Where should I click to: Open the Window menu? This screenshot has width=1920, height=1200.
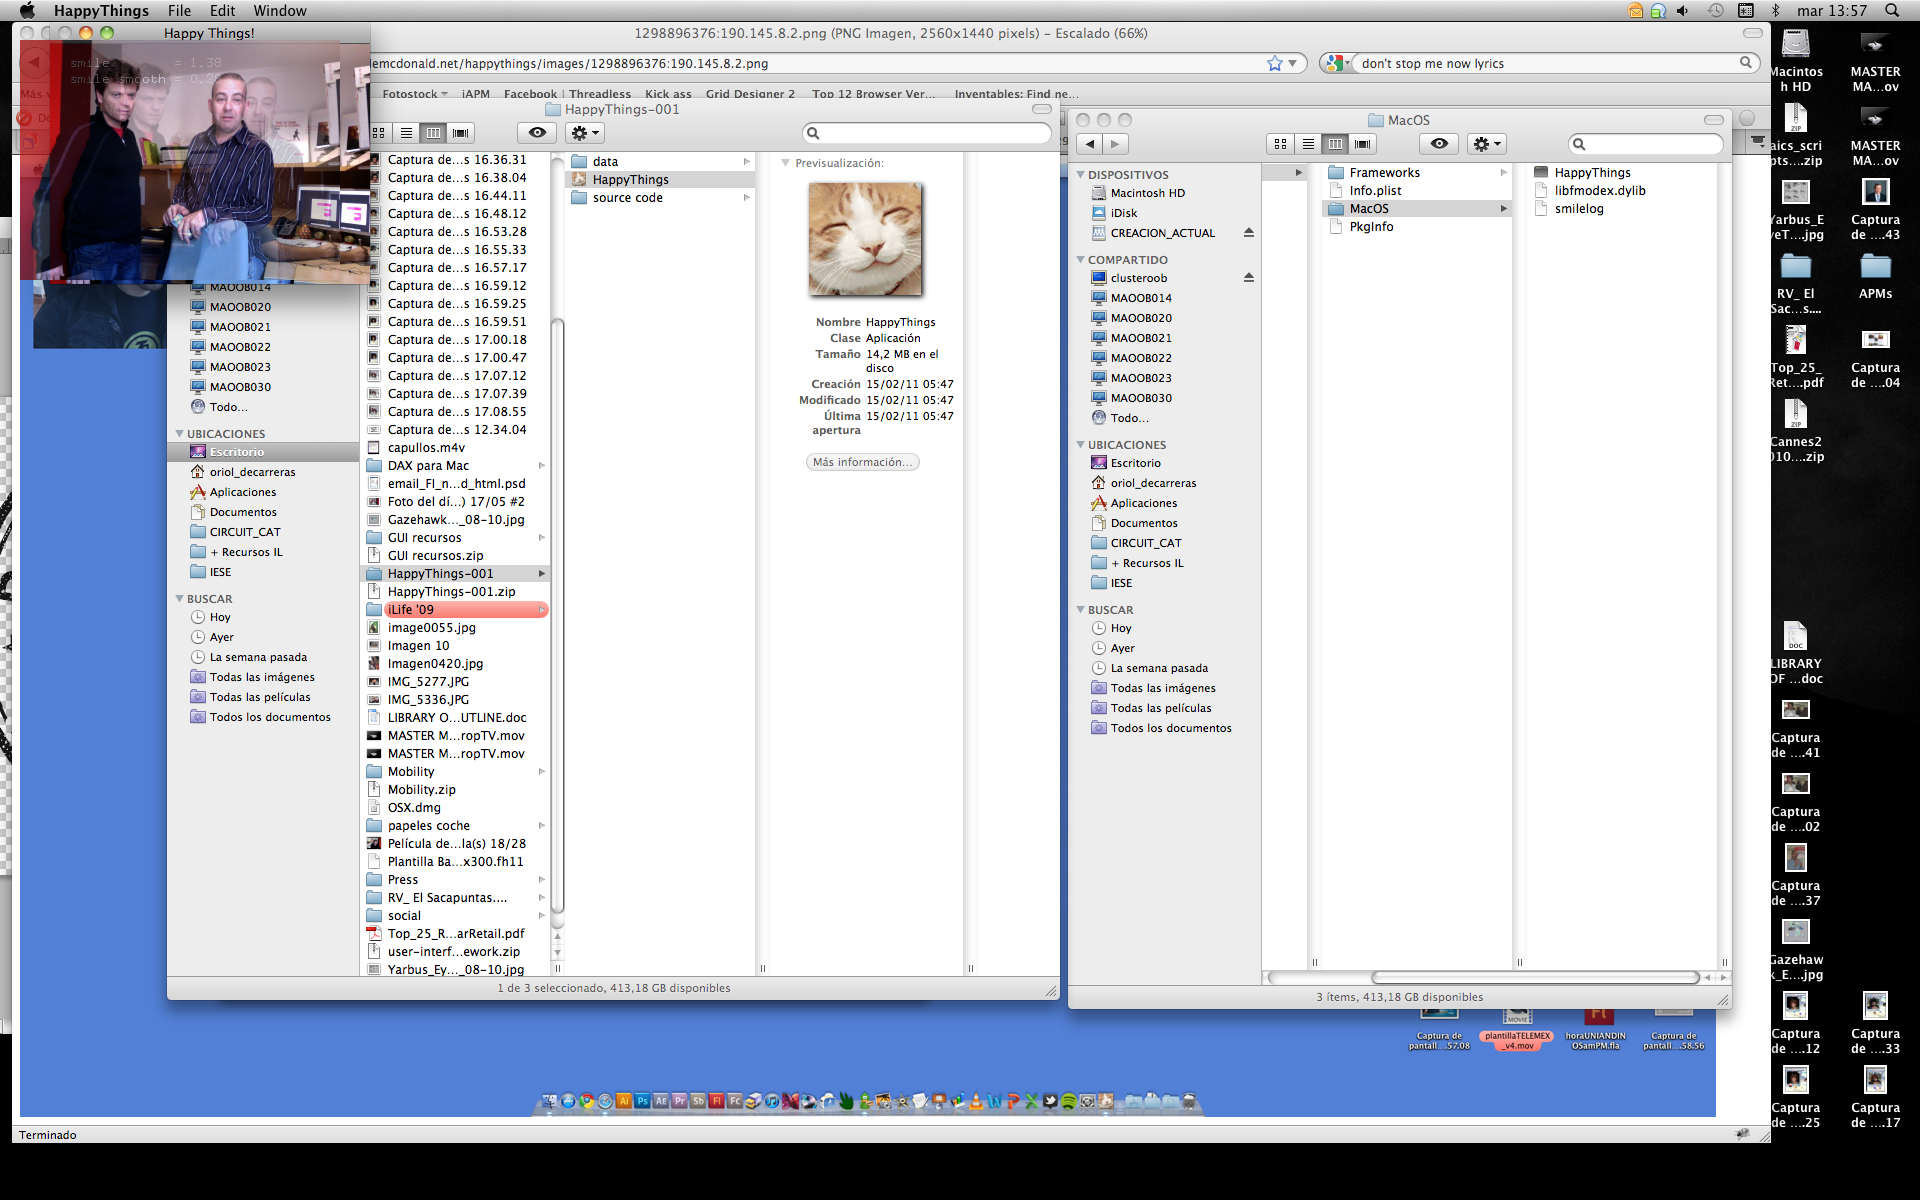[280, 10]
